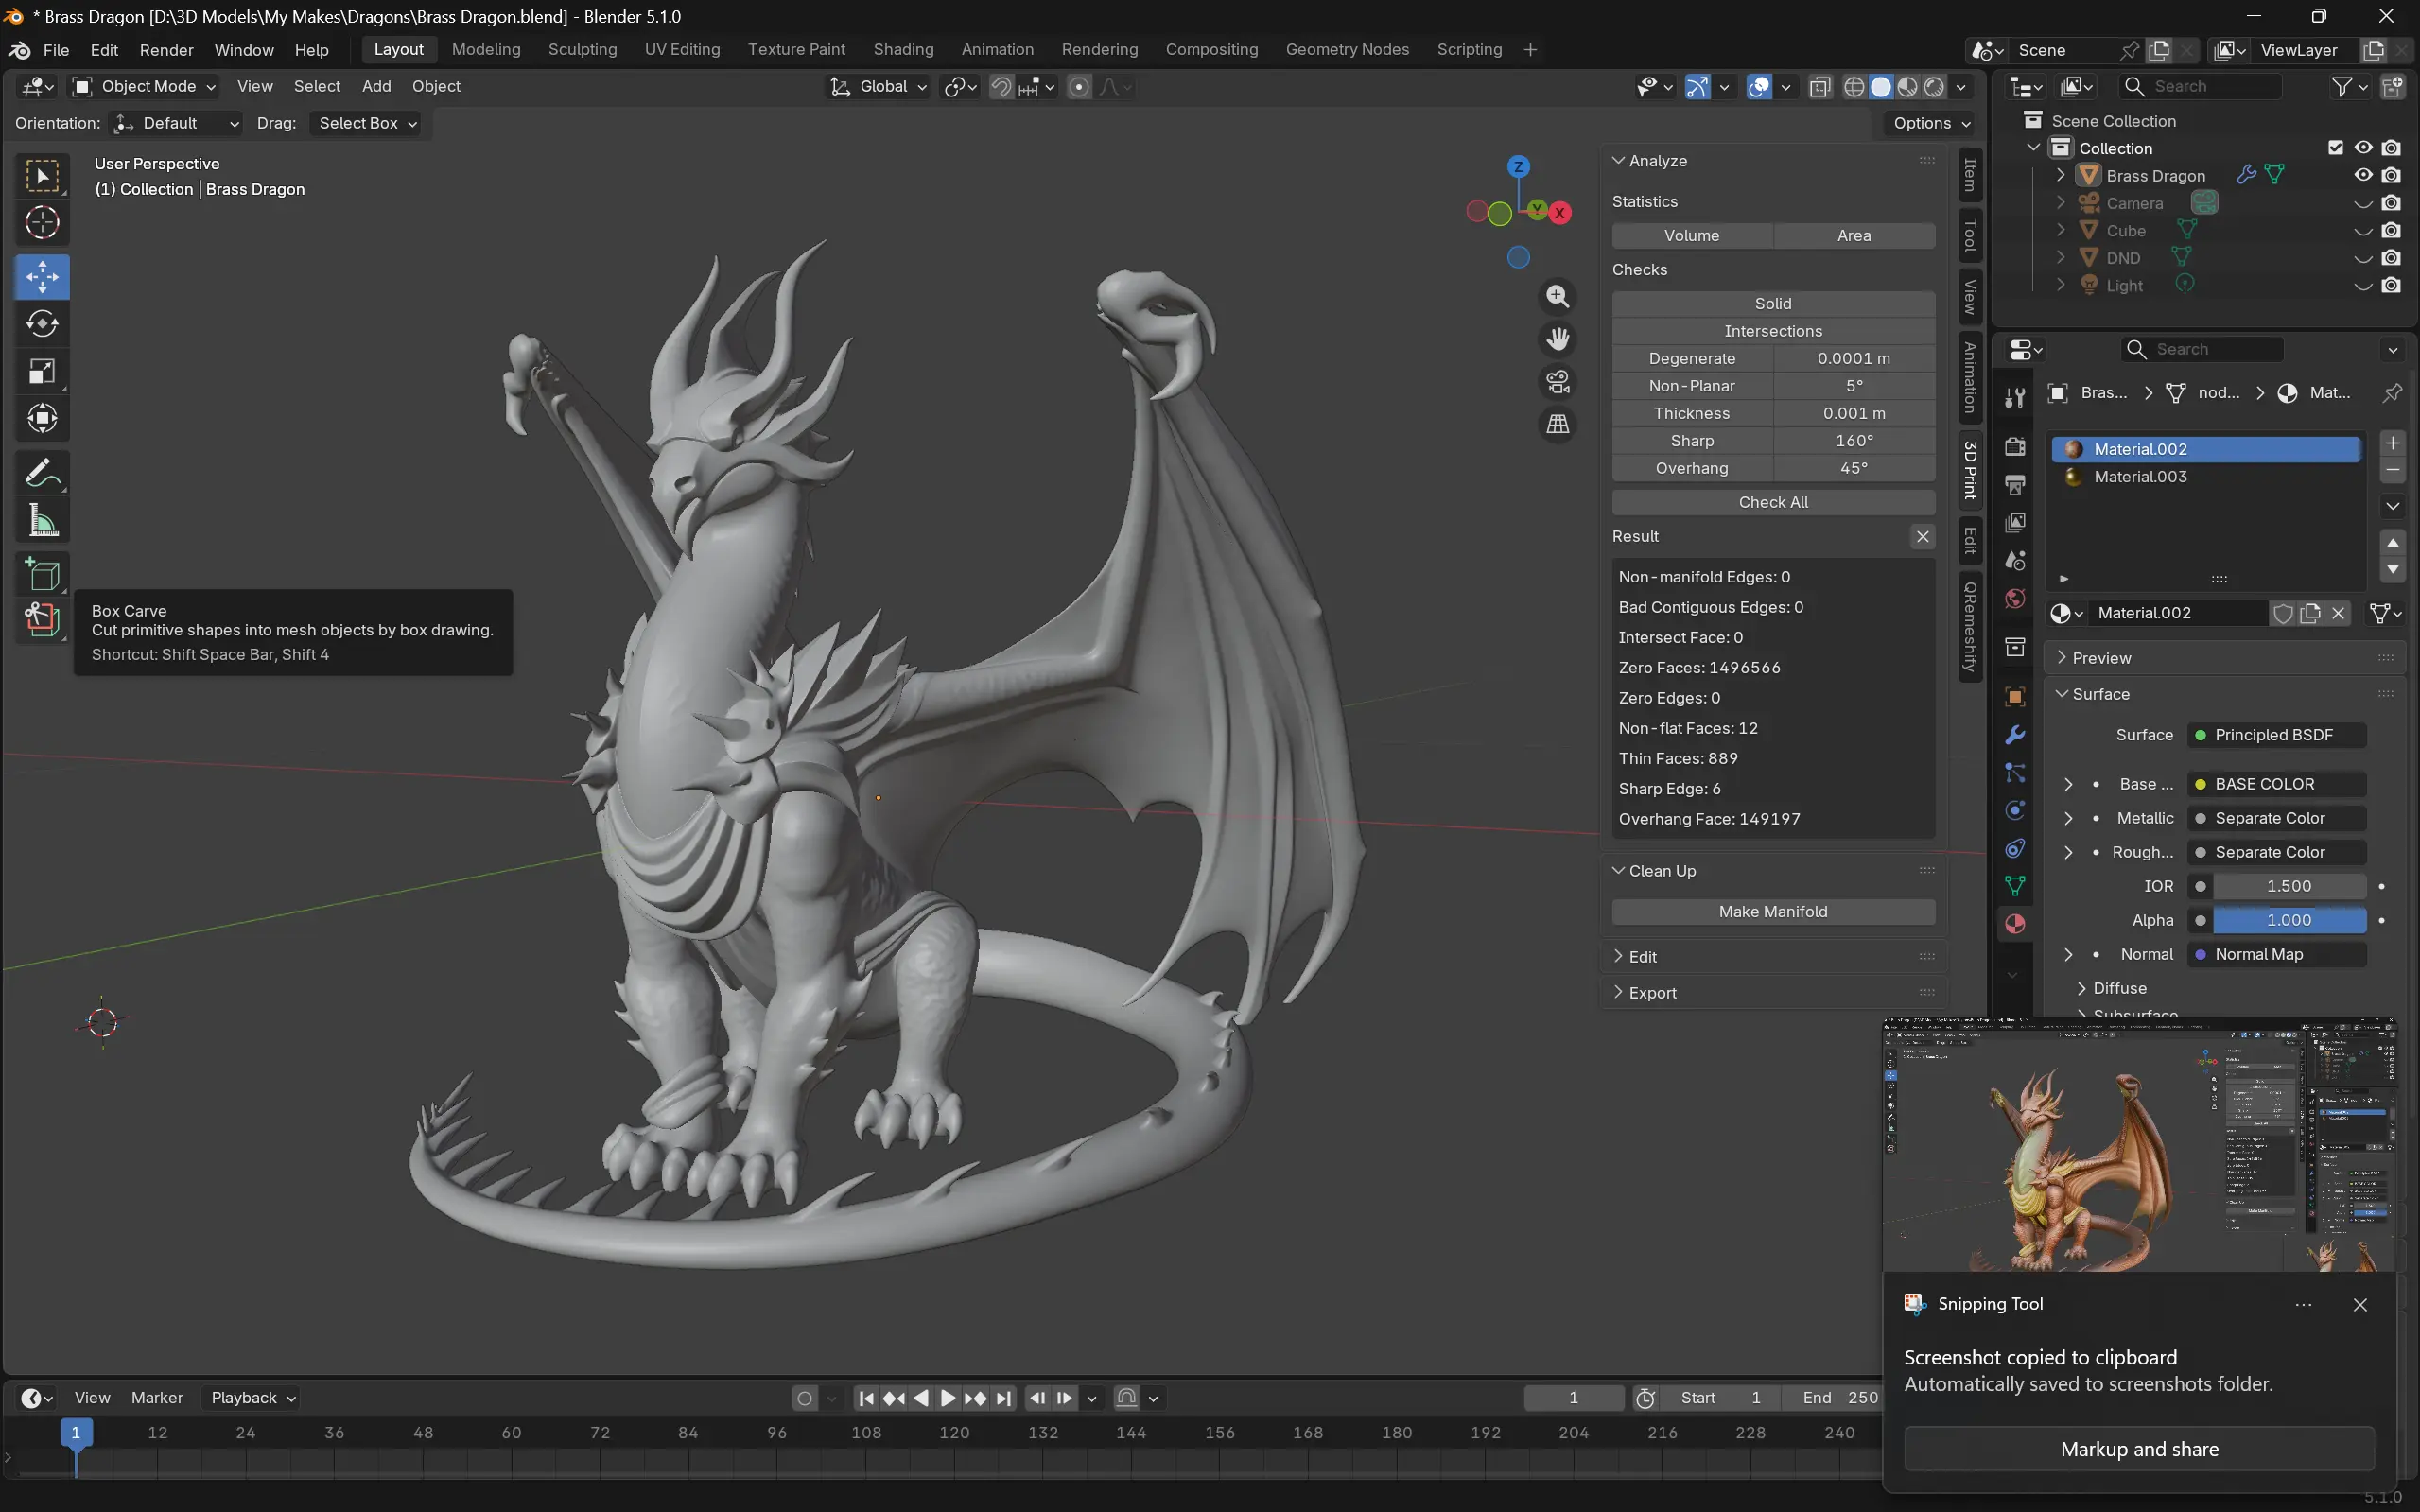Open the Output properties tab
Screen dimensions: 2420x1512
[x=2015, y=484]
